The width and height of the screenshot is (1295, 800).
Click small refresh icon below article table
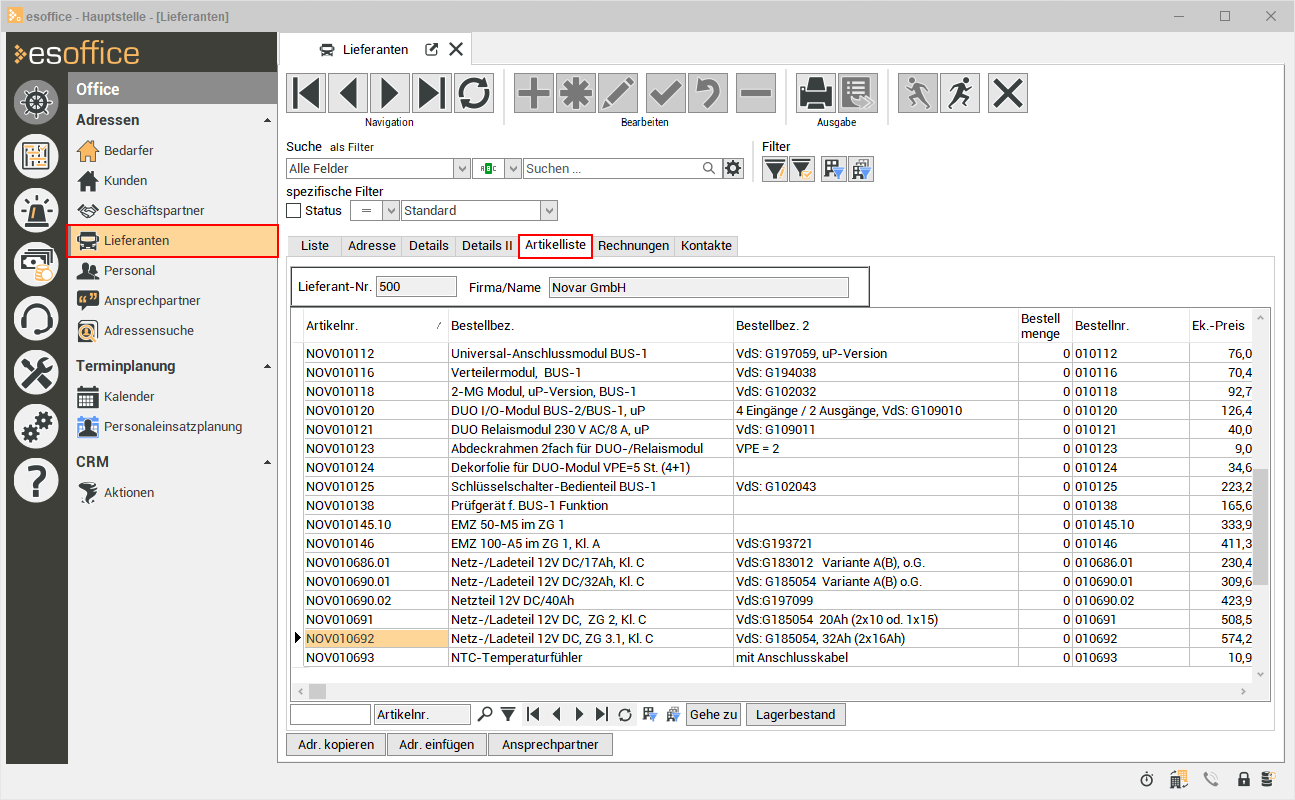coord(625,714)
